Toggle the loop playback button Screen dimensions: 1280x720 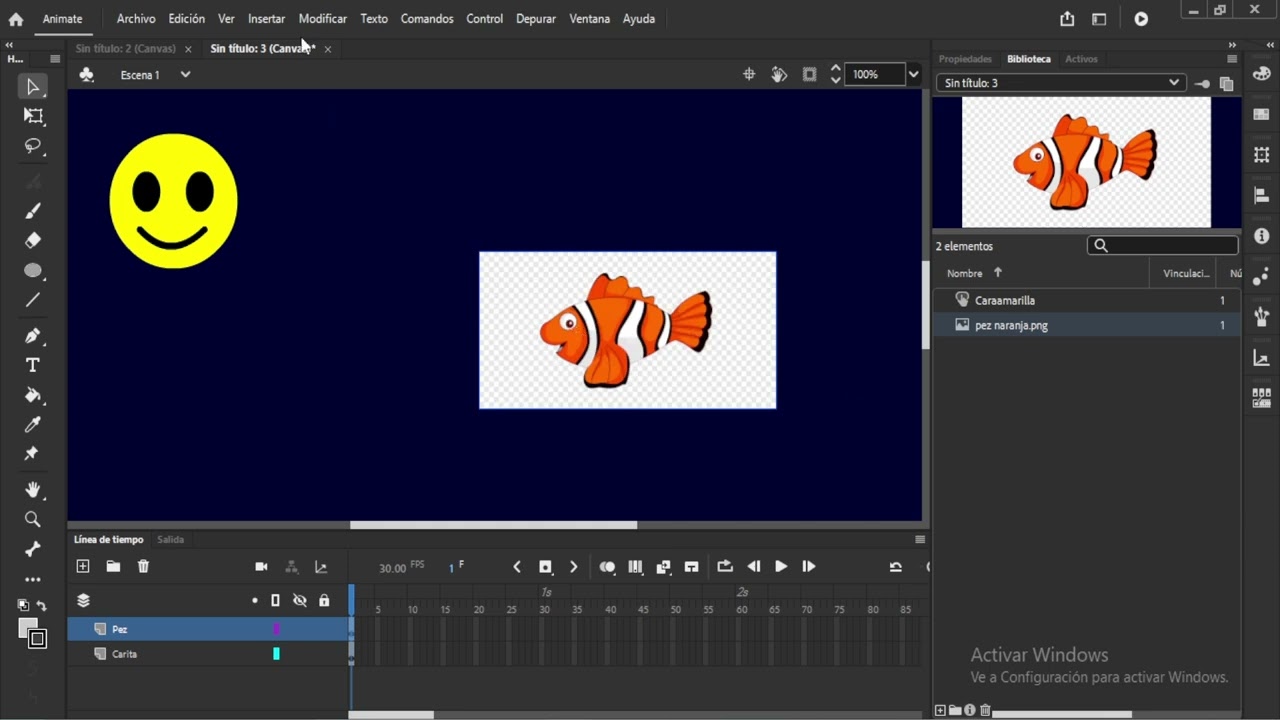click(725, 567)
